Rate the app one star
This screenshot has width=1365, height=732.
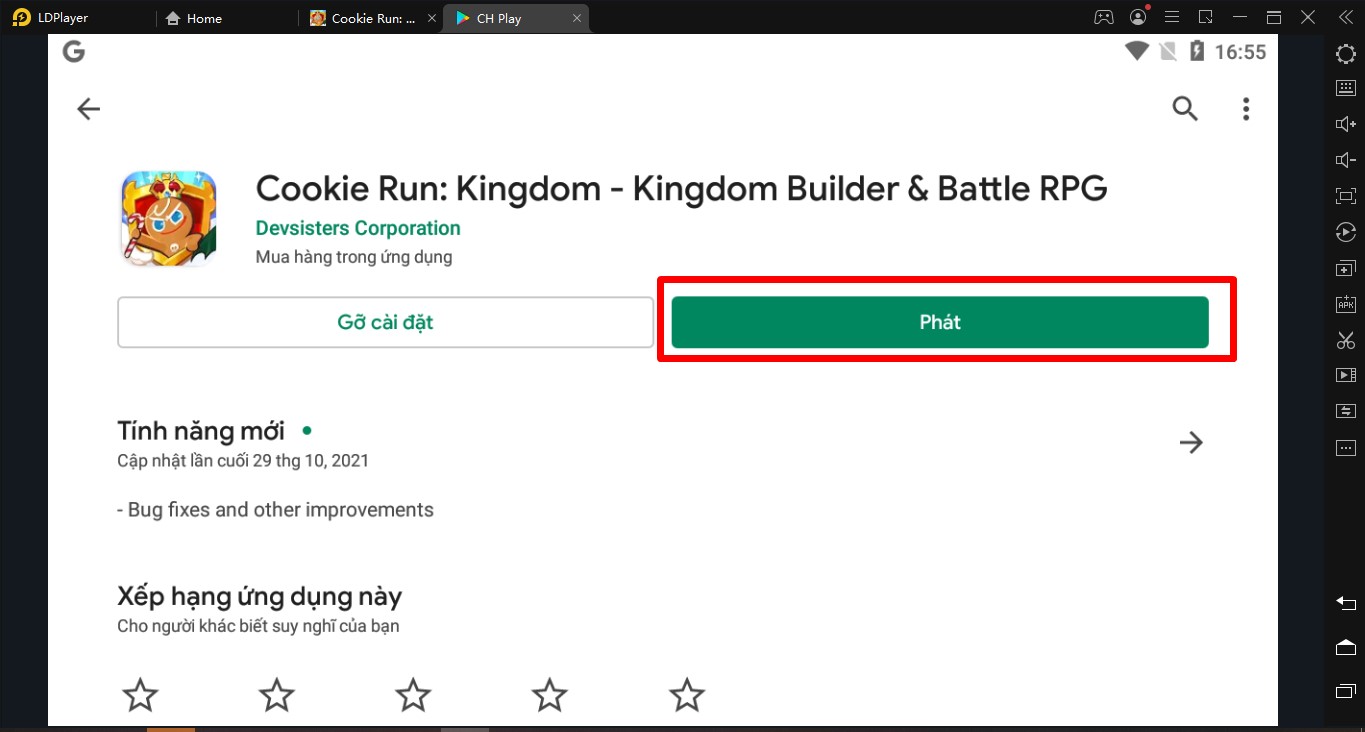[140, 694]
